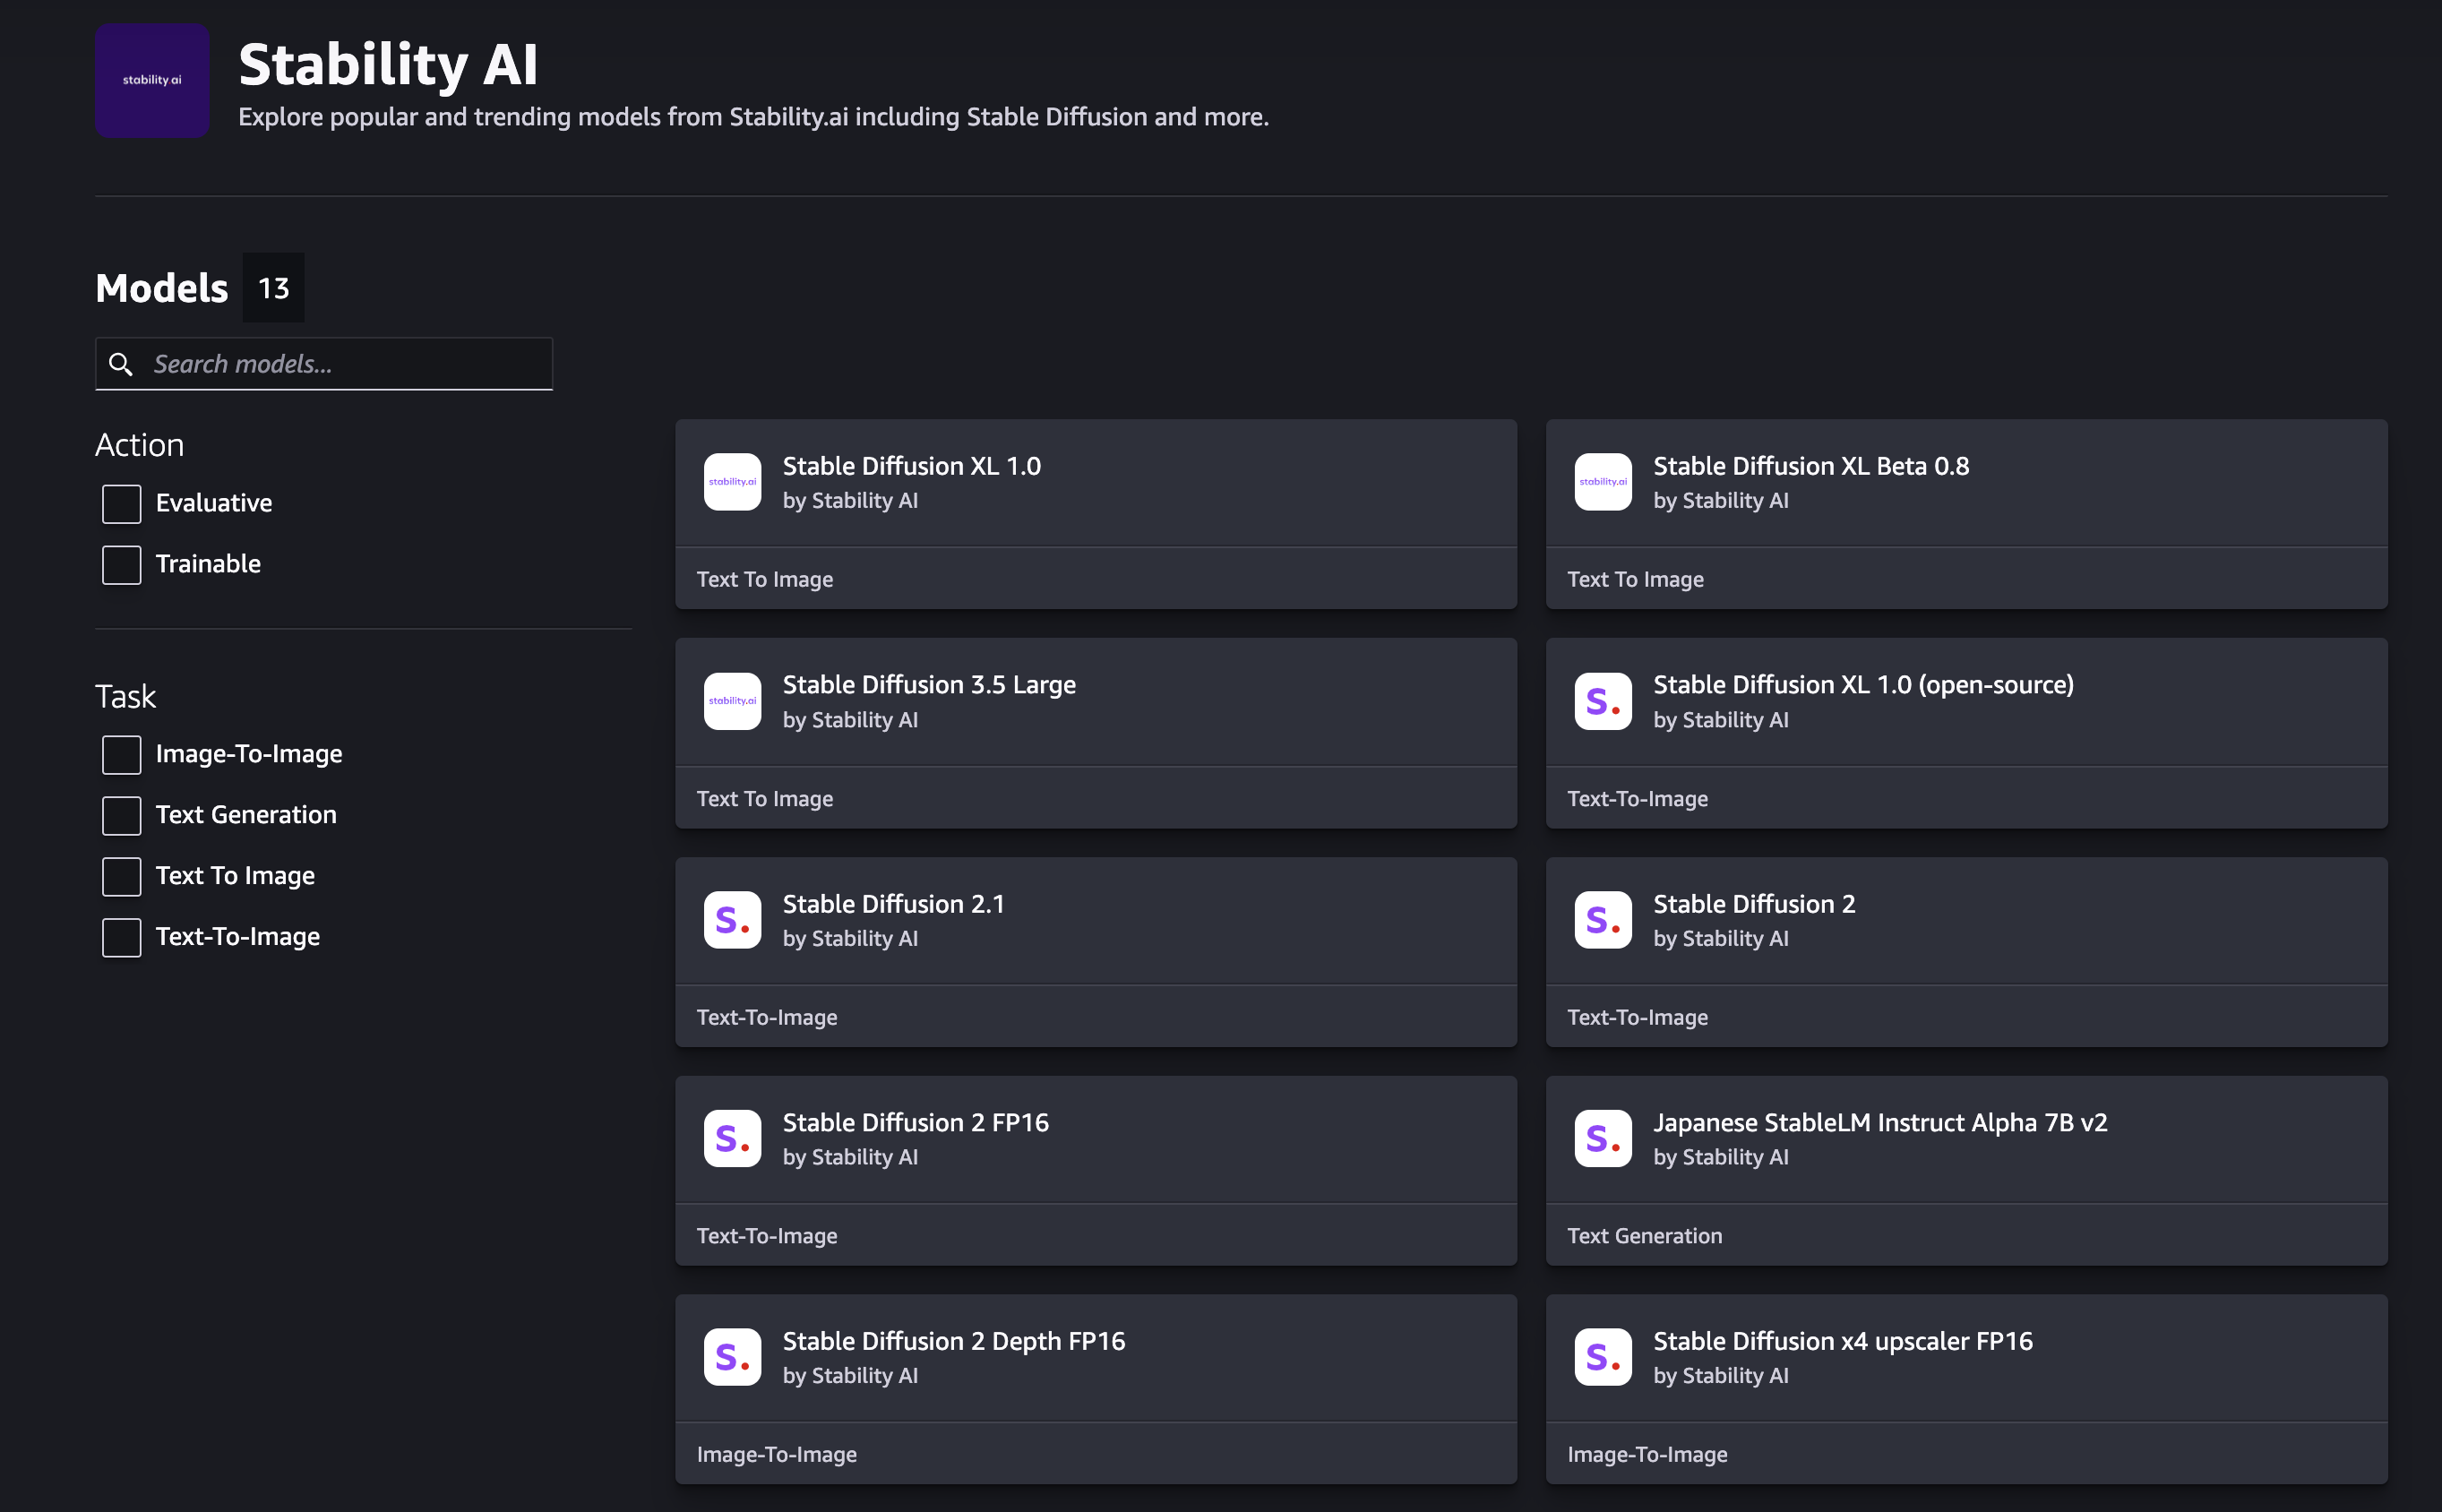This screenshot has height=1512, width=2442.
Task: Click the Stable Diffusion 2.1 icon
Action: (x=731, y=919)
